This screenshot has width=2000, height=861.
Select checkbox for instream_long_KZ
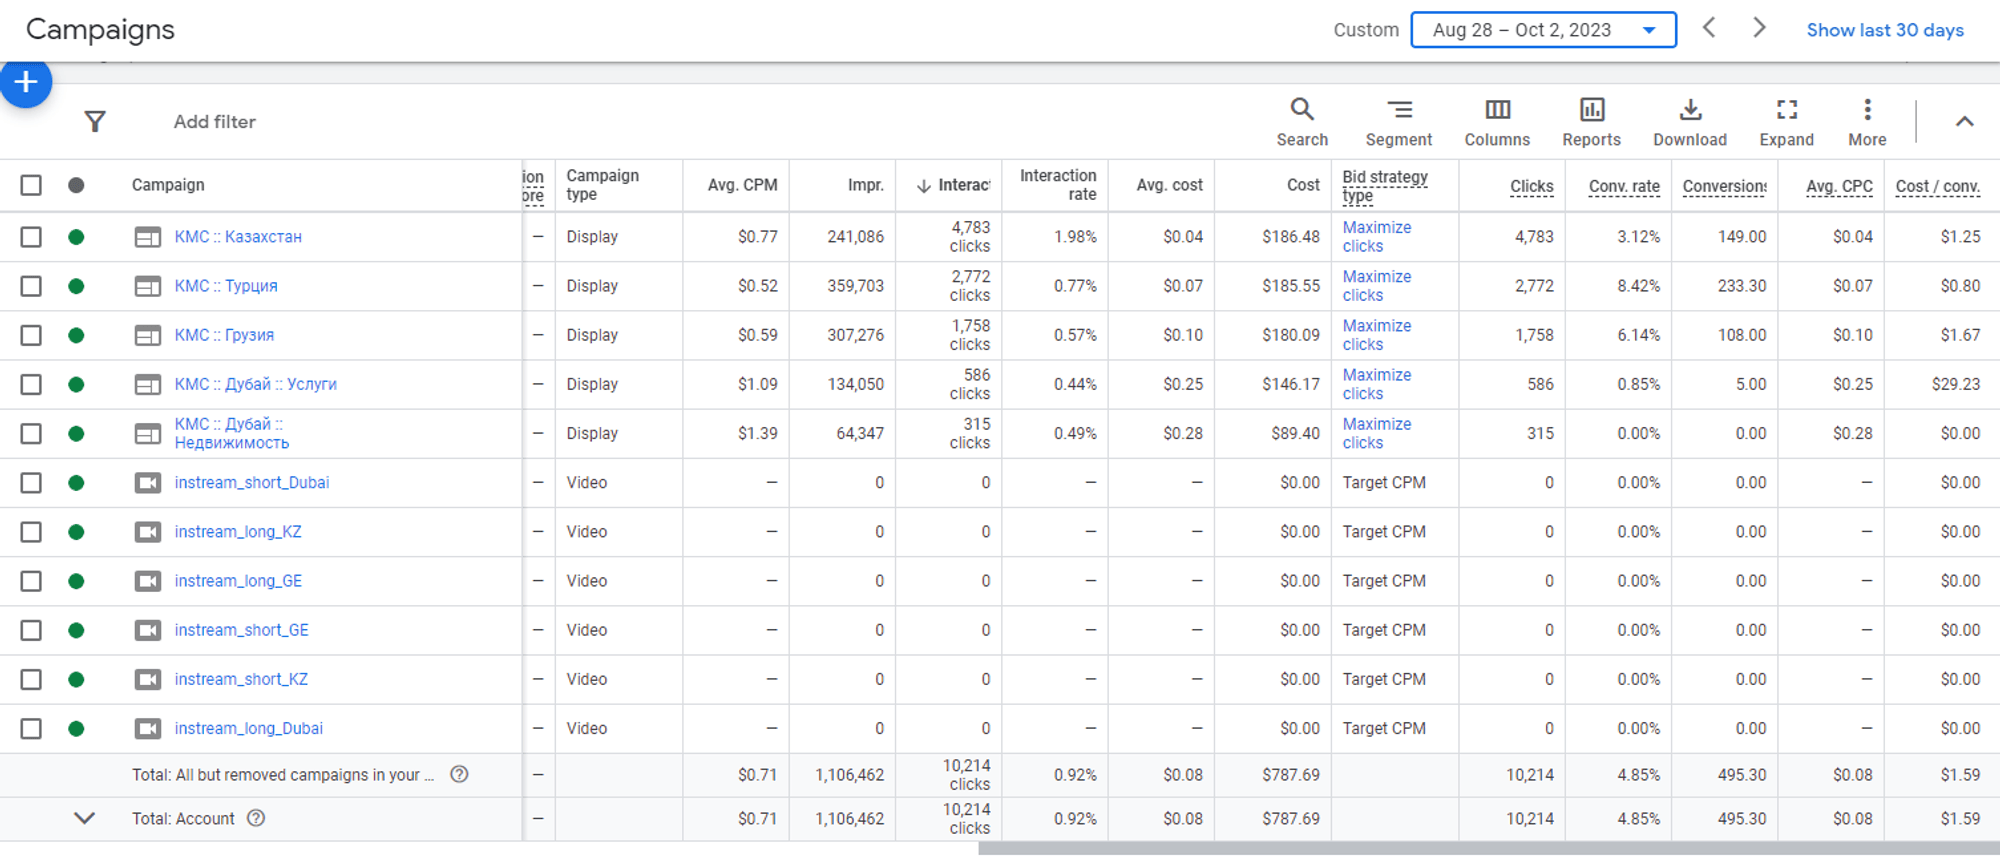(x=31, y=532)
